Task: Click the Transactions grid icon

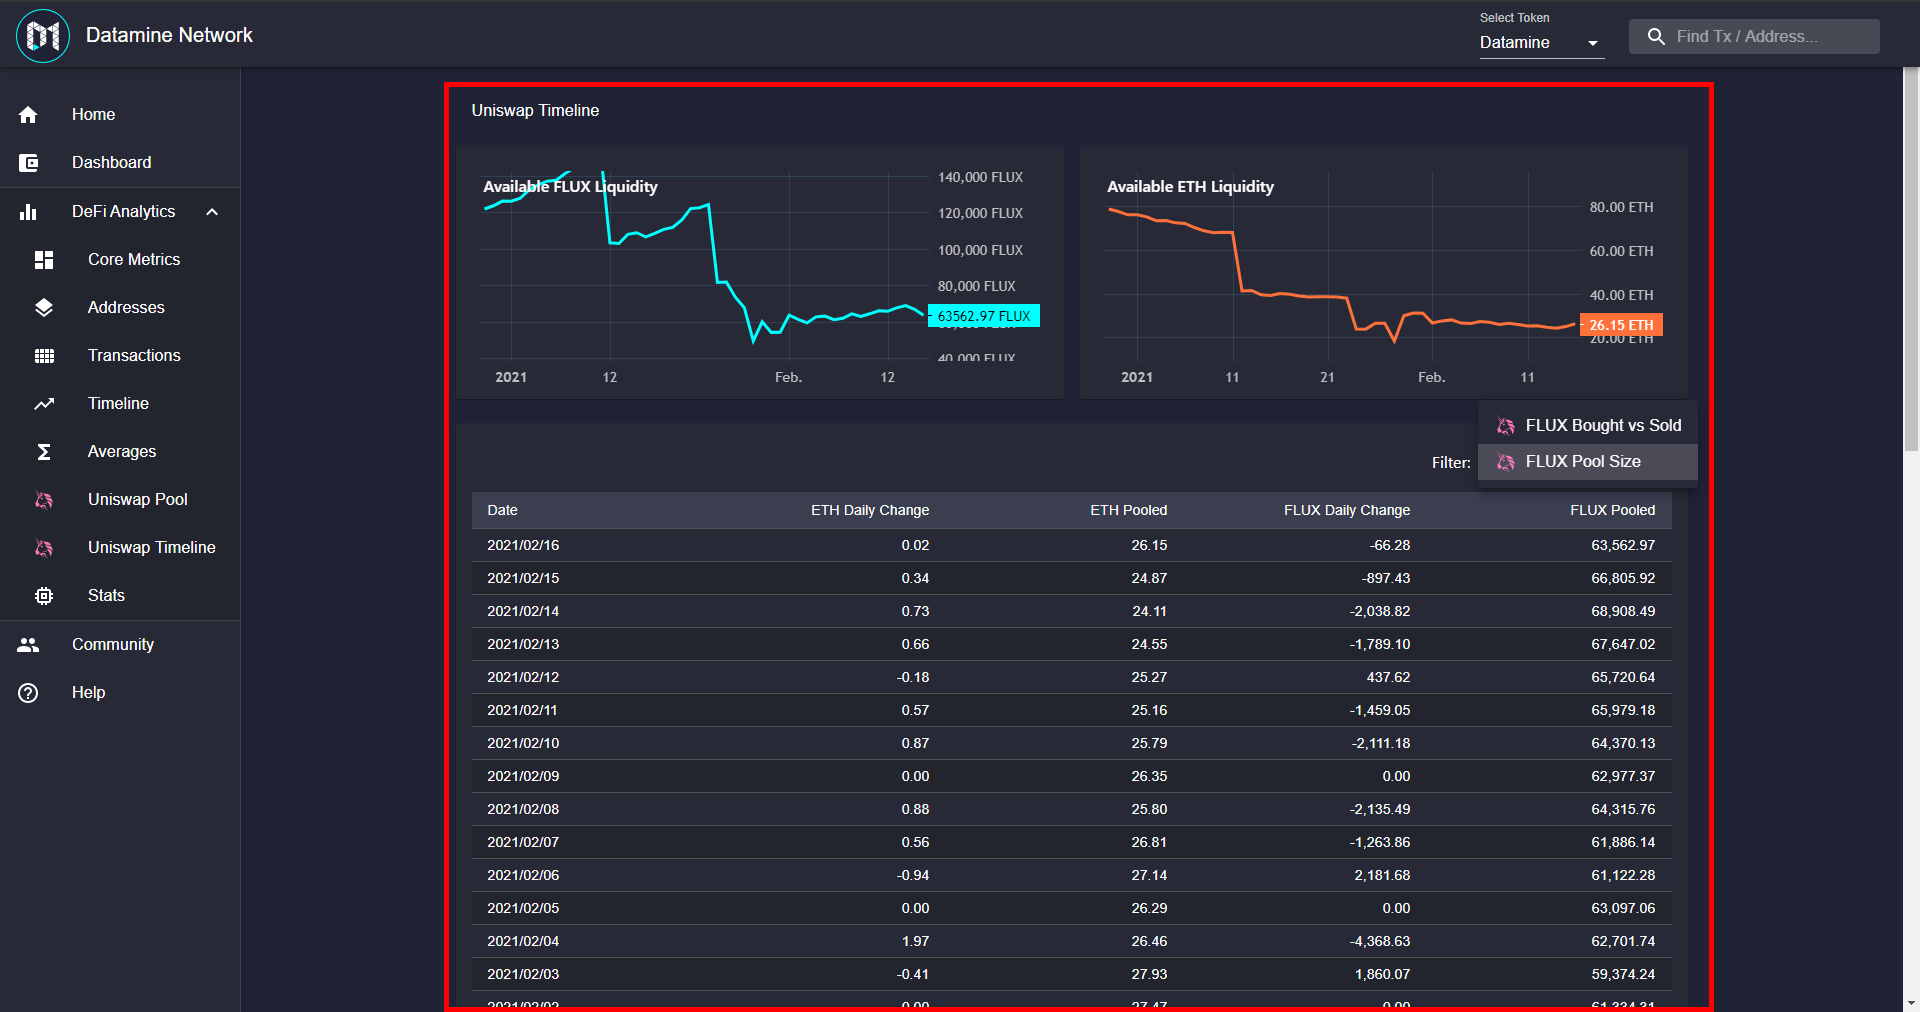Action: pos(44,356)
